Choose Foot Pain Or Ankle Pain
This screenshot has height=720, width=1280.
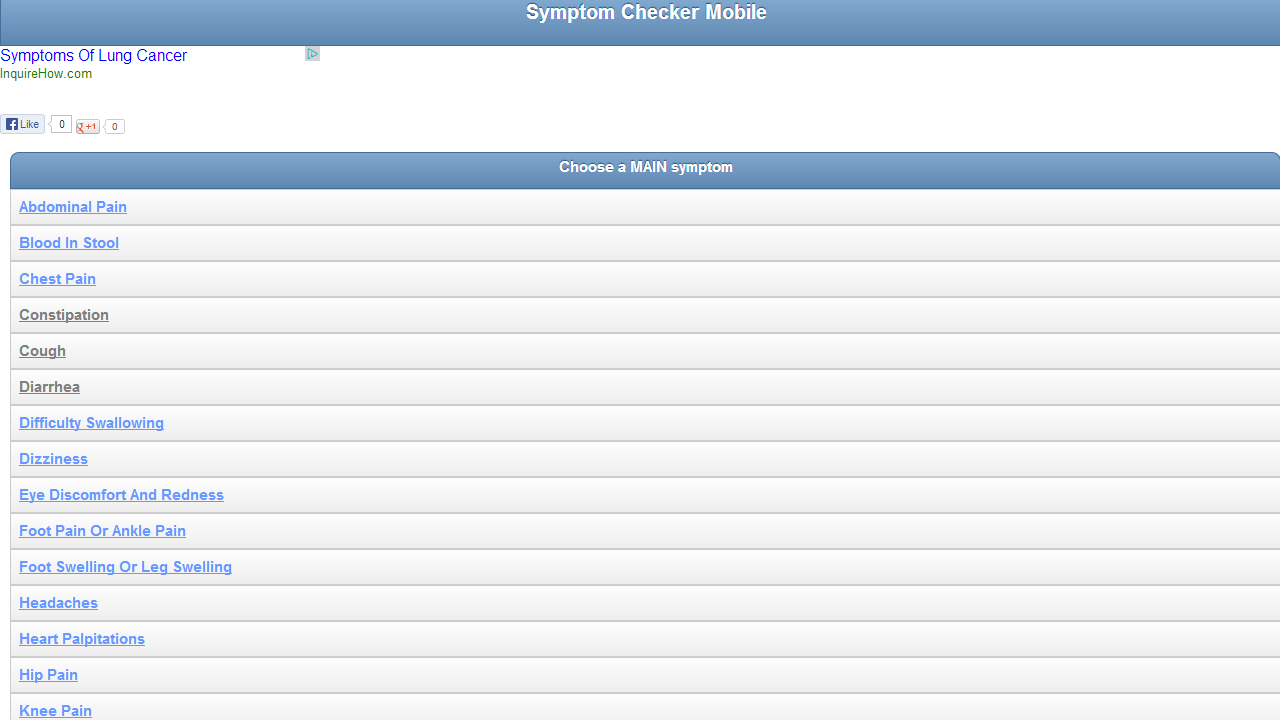click(103, 531)
